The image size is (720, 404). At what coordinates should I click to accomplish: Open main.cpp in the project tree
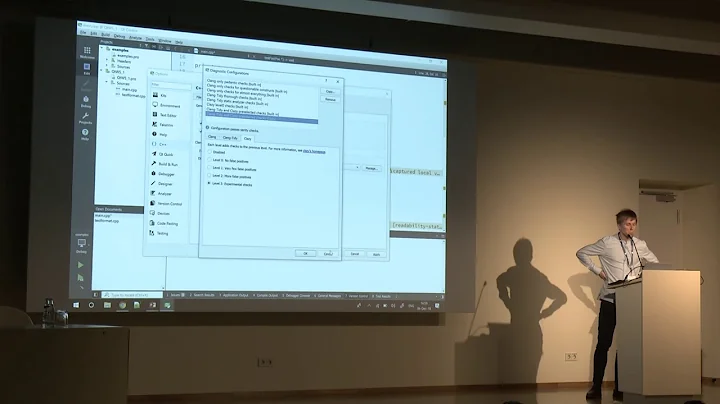[x=129, y=90]
